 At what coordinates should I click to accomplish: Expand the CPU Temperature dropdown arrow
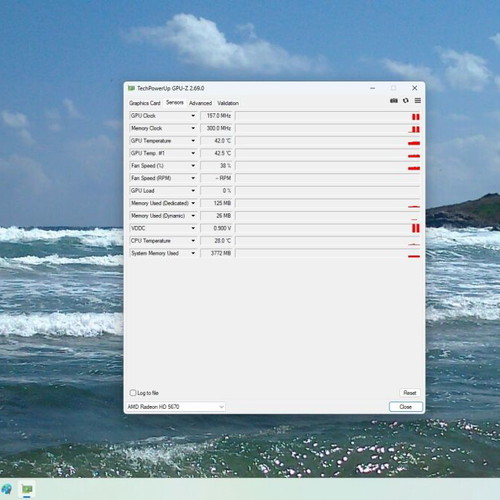(193, 241)
